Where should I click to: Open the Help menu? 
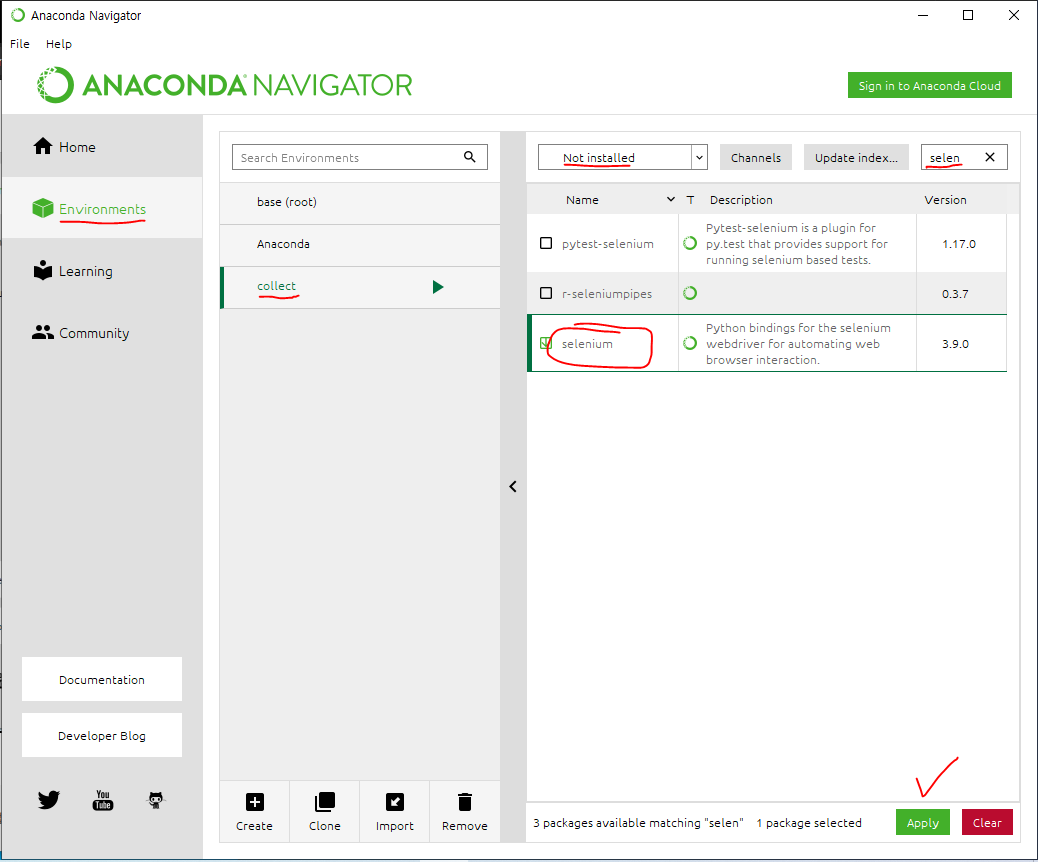pos(59,44)
